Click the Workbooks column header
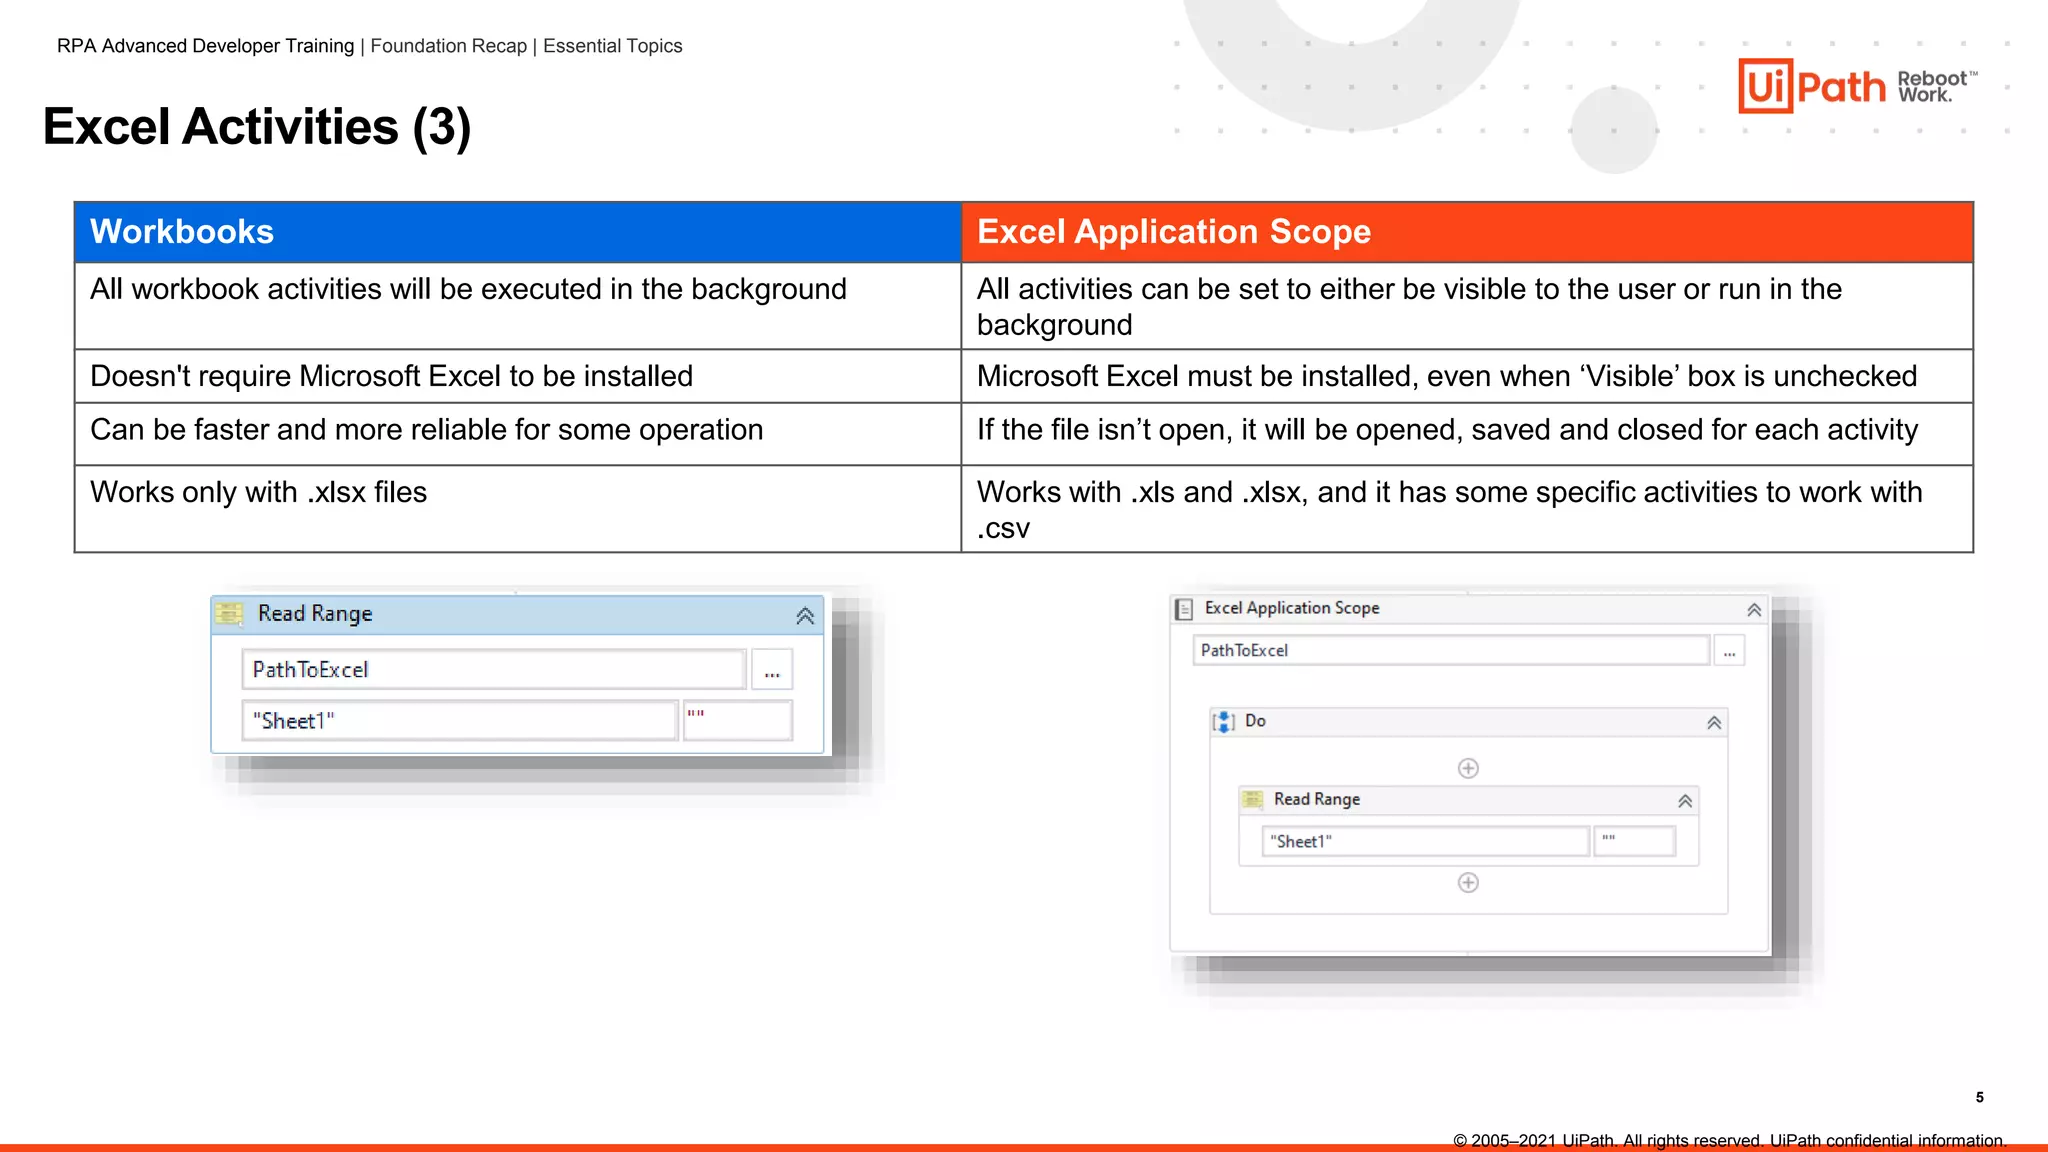 (x=518, y=232)
